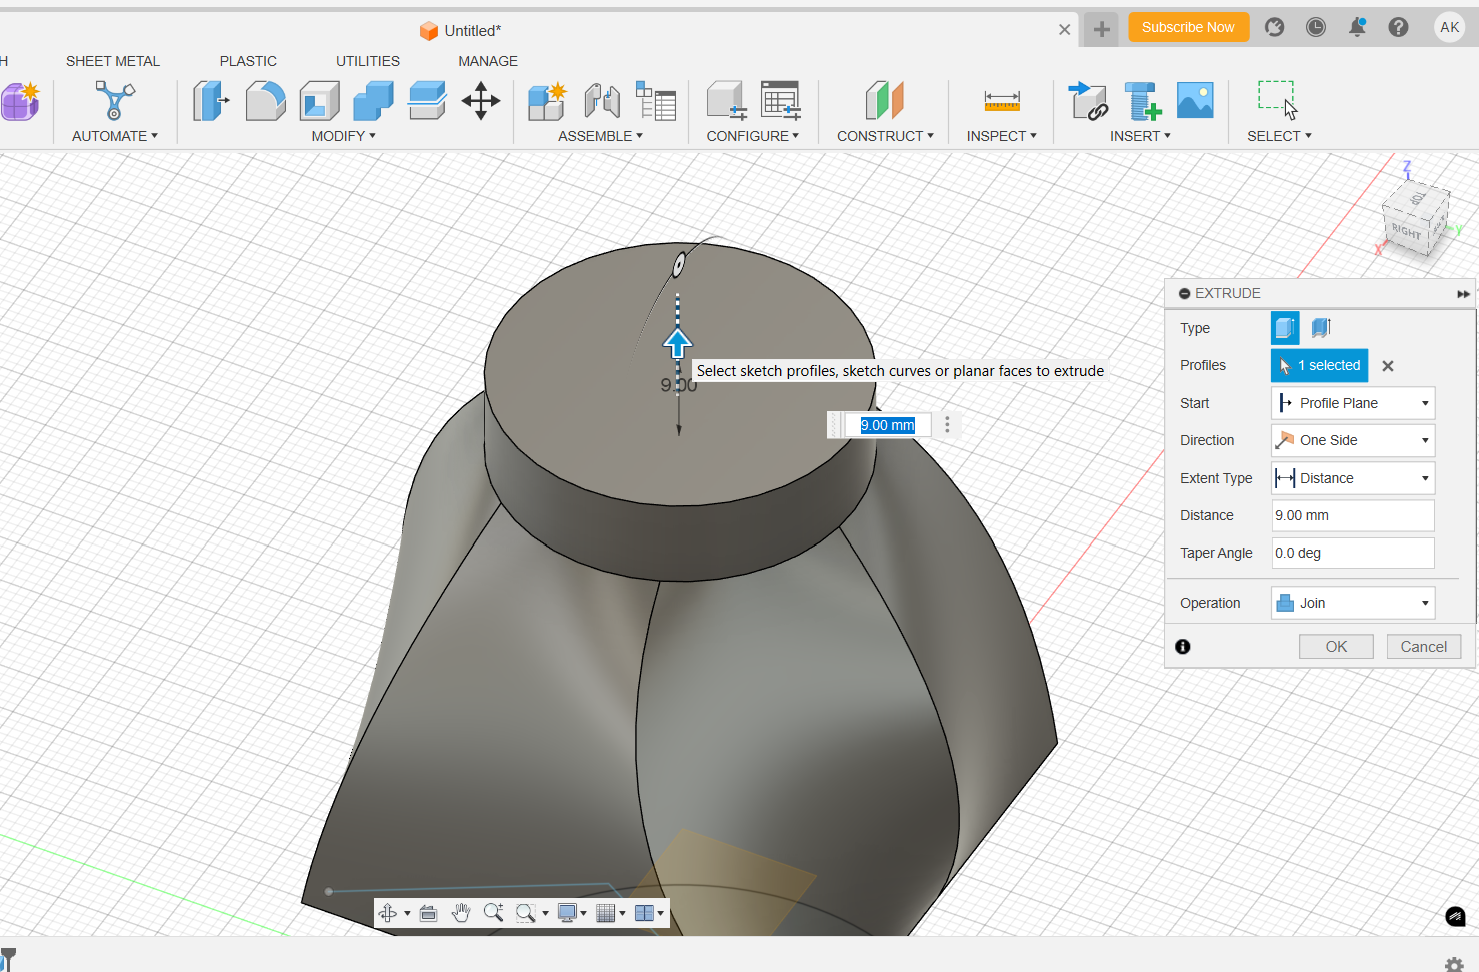Screen dimensions: 1479x972
Task: Click the Insert Derive icon
Action: tap(1087, 101)
